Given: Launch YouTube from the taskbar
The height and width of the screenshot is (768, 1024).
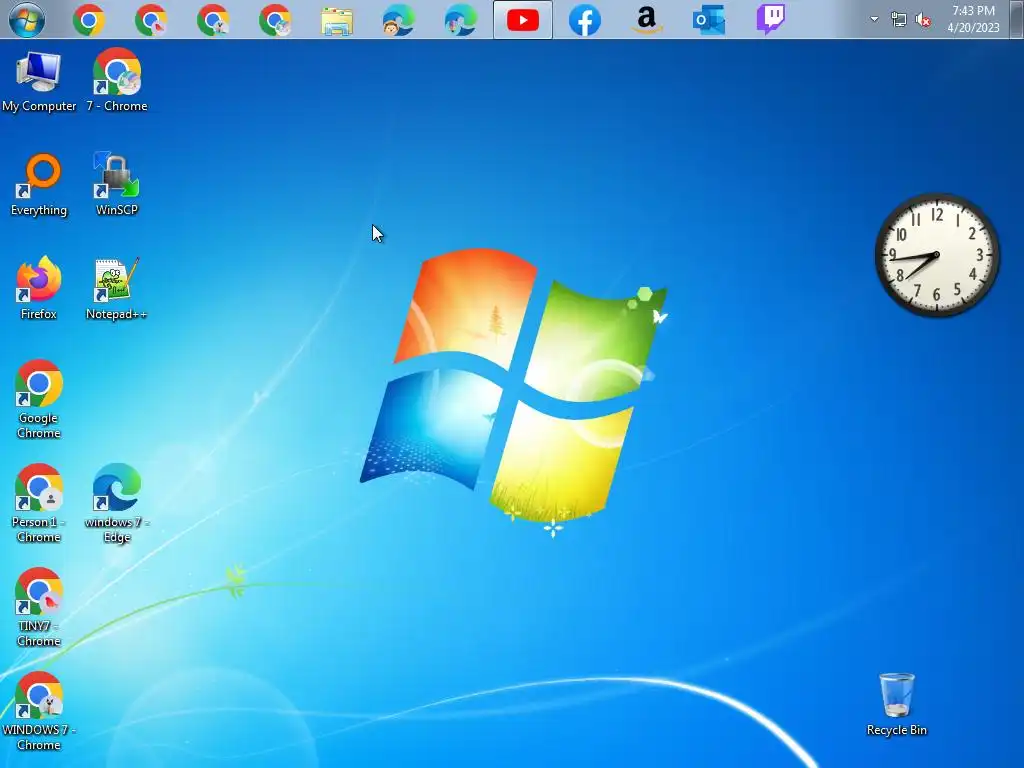Looking at the screenshot, I should coord(522,20).
